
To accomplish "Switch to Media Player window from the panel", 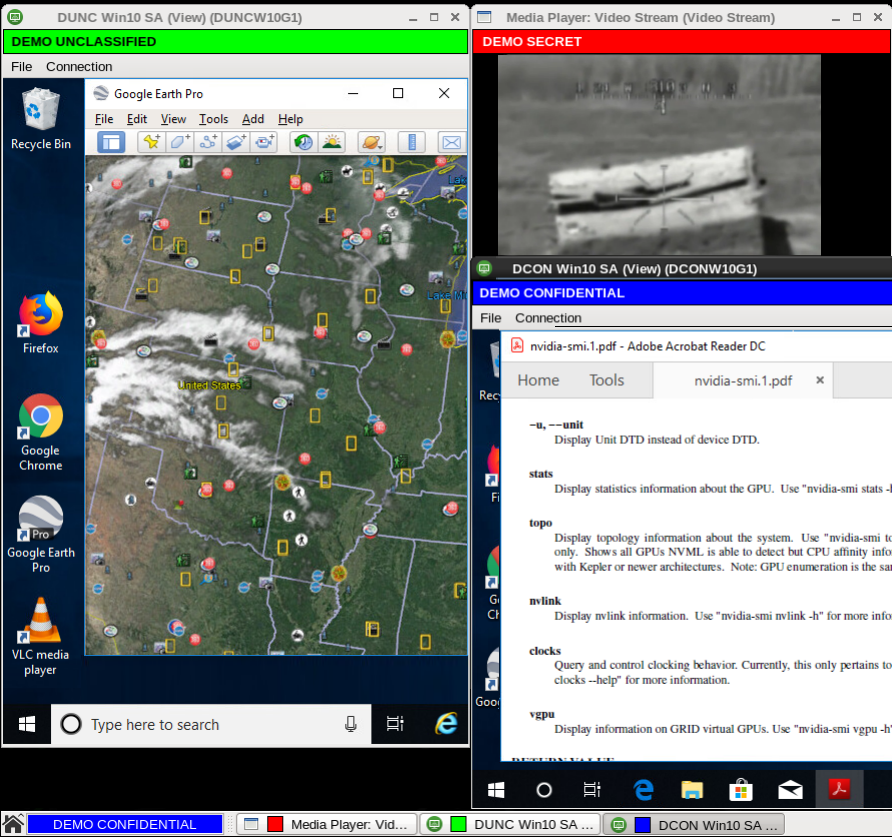I will coord(327,824).
